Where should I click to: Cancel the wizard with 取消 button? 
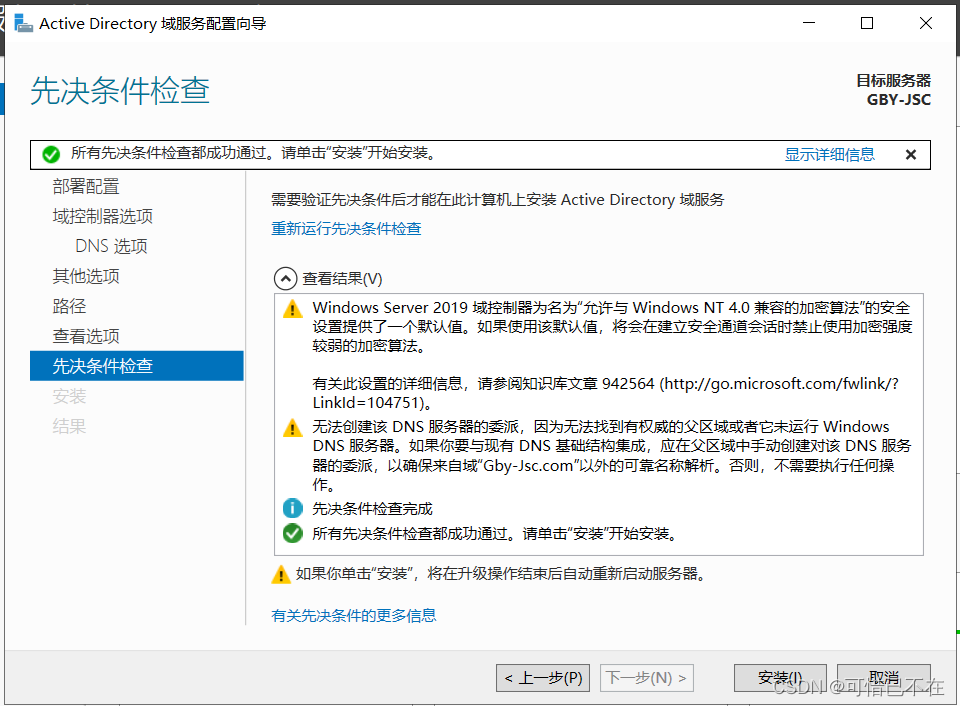click(883, 678)
